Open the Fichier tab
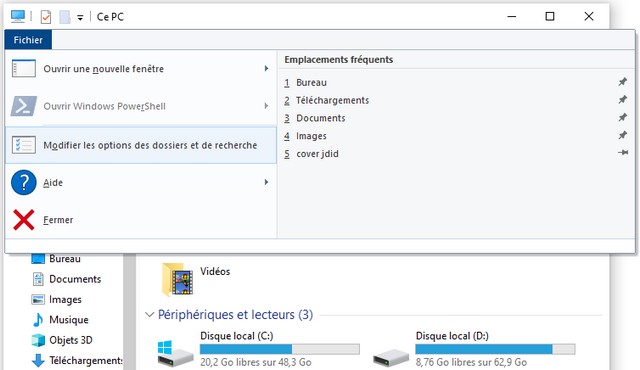This screenshot has width=640, height=370. pos(28,40)
